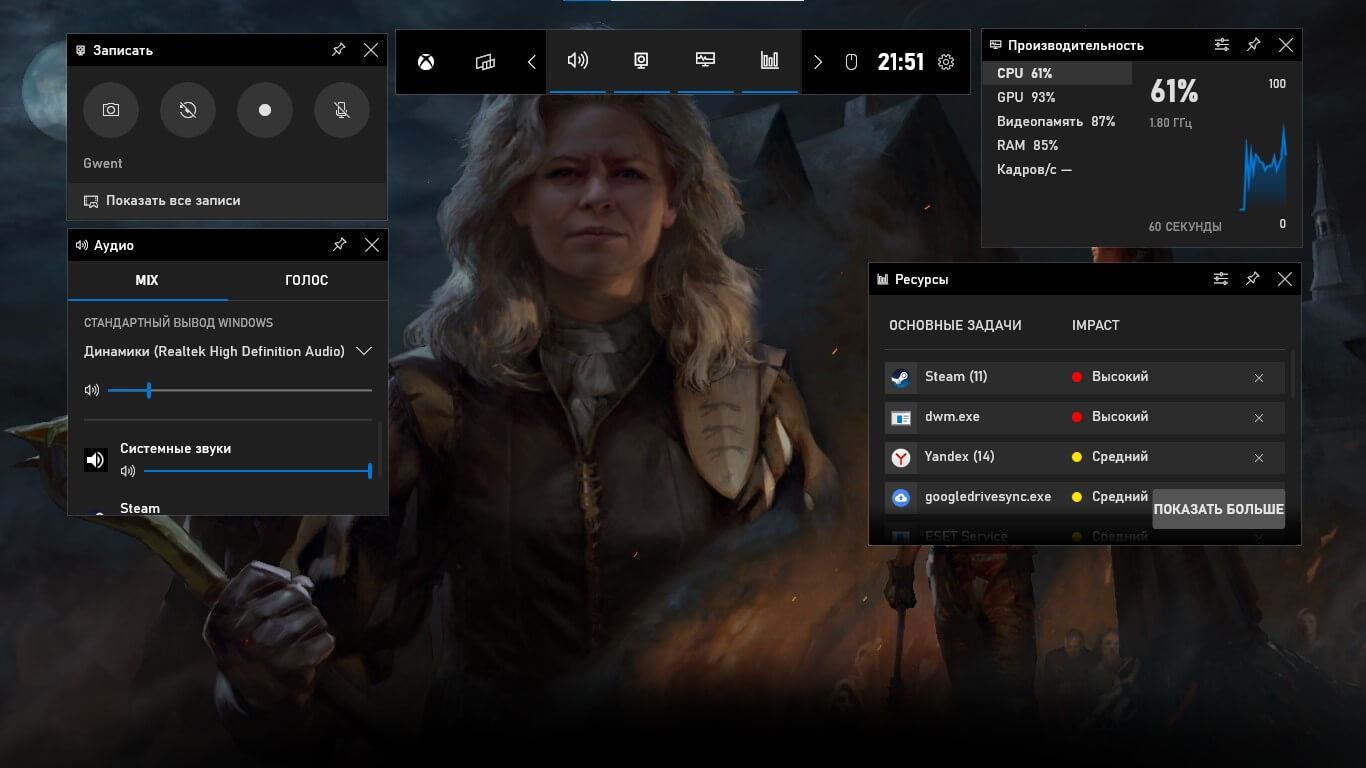This screenshot has height=768, width=1366.
Task: Open the Динамики output device dropdown
Action: (364, 351)
